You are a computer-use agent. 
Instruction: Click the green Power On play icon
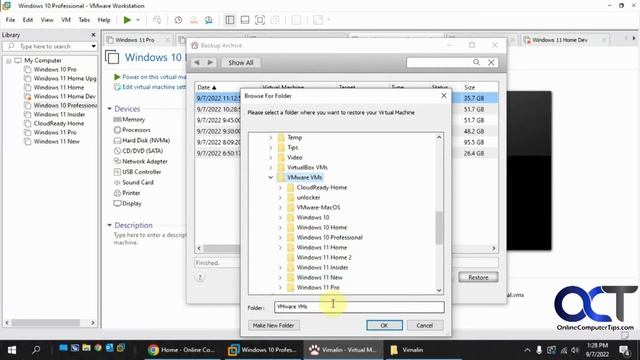click(127, 20)
